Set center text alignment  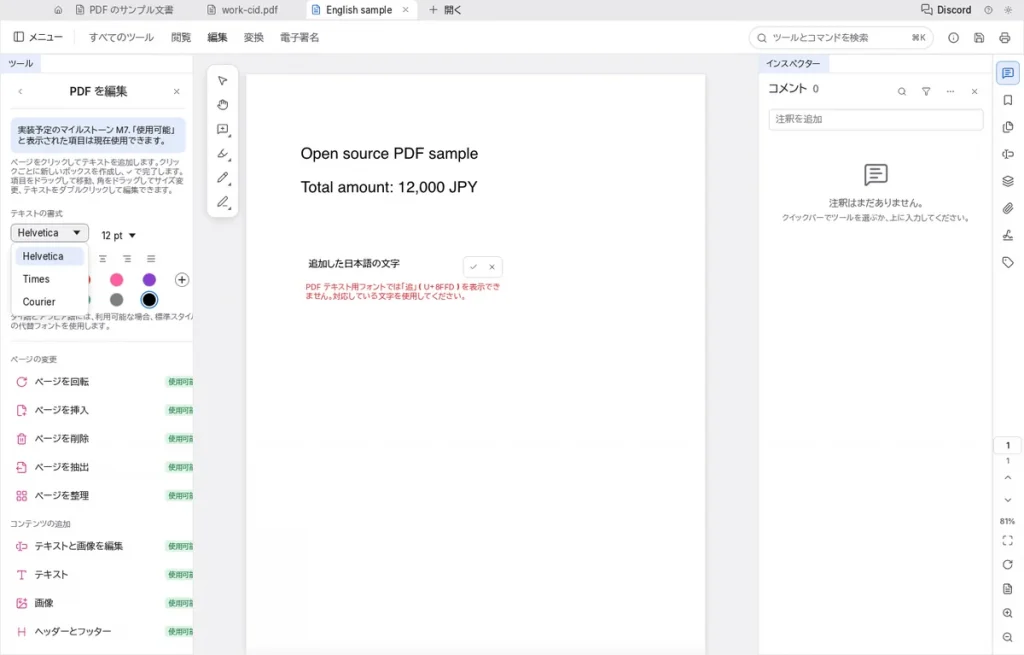tap(103, 259)
